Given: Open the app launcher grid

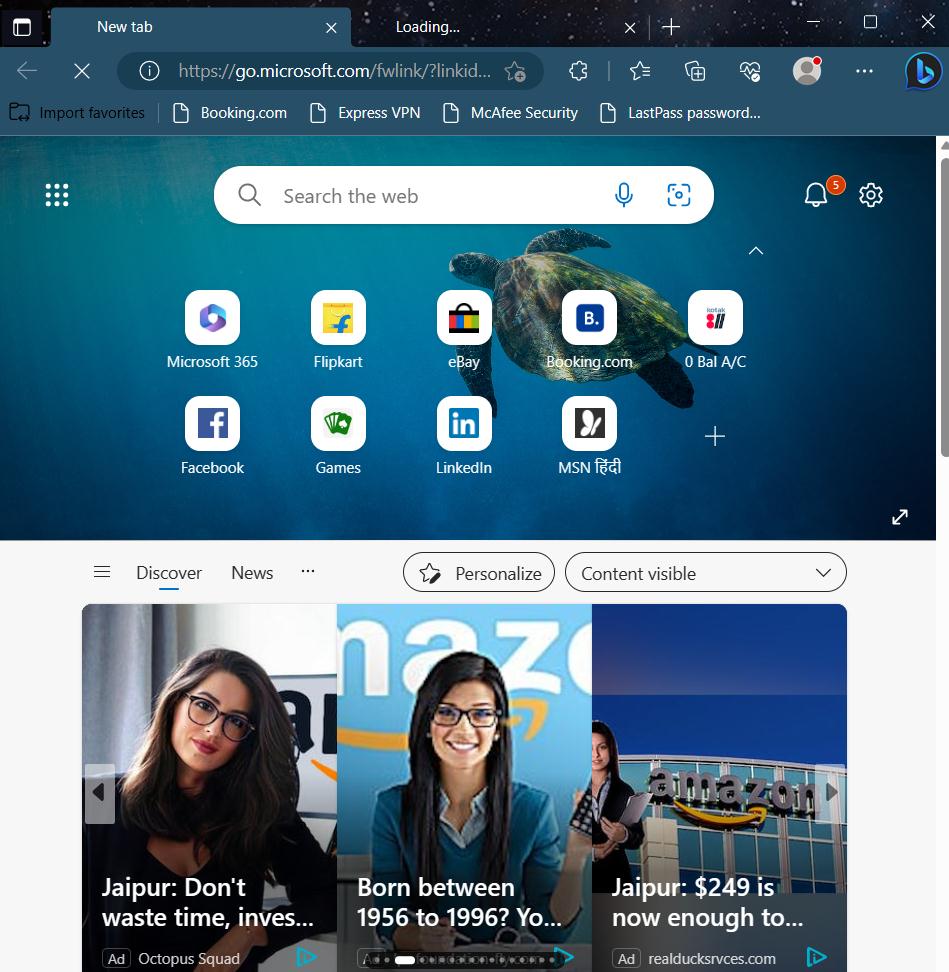Looking at the screenshot, I should coord(57,195).
